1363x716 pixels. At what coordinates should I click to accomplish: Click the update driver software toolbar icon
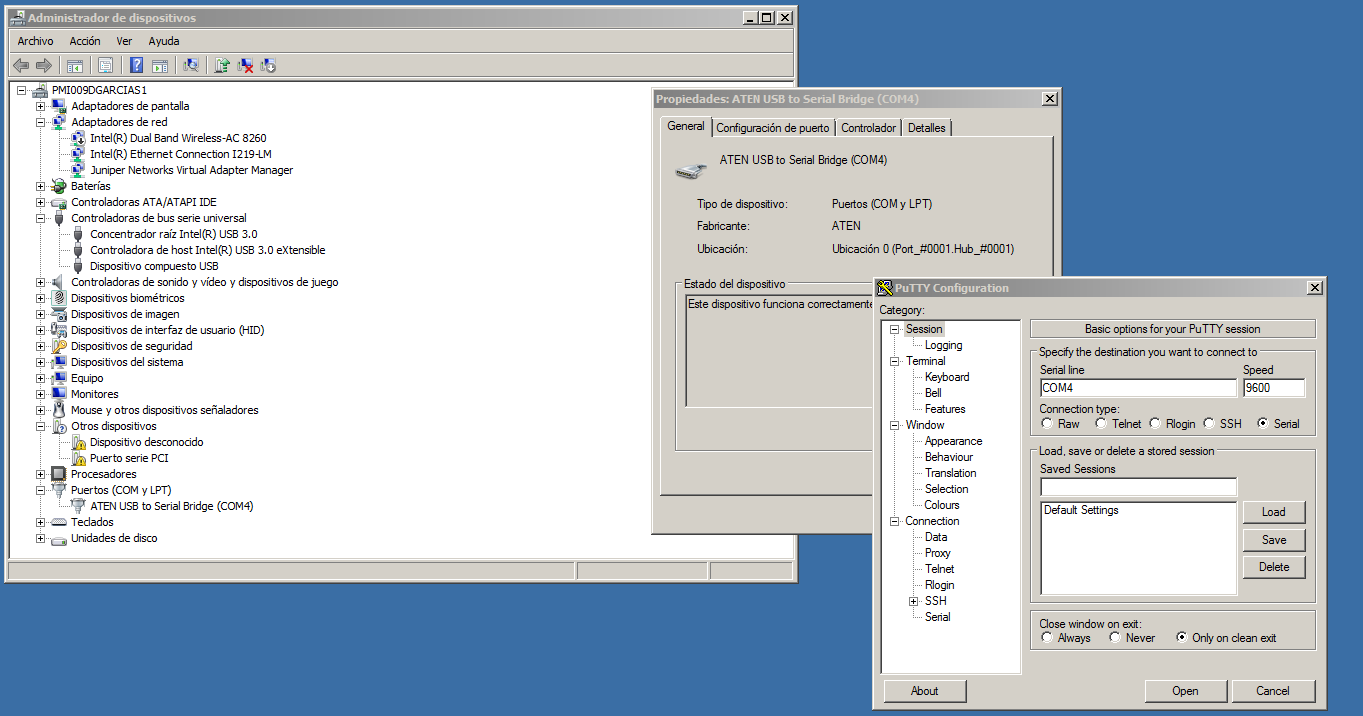pos(222,65)
